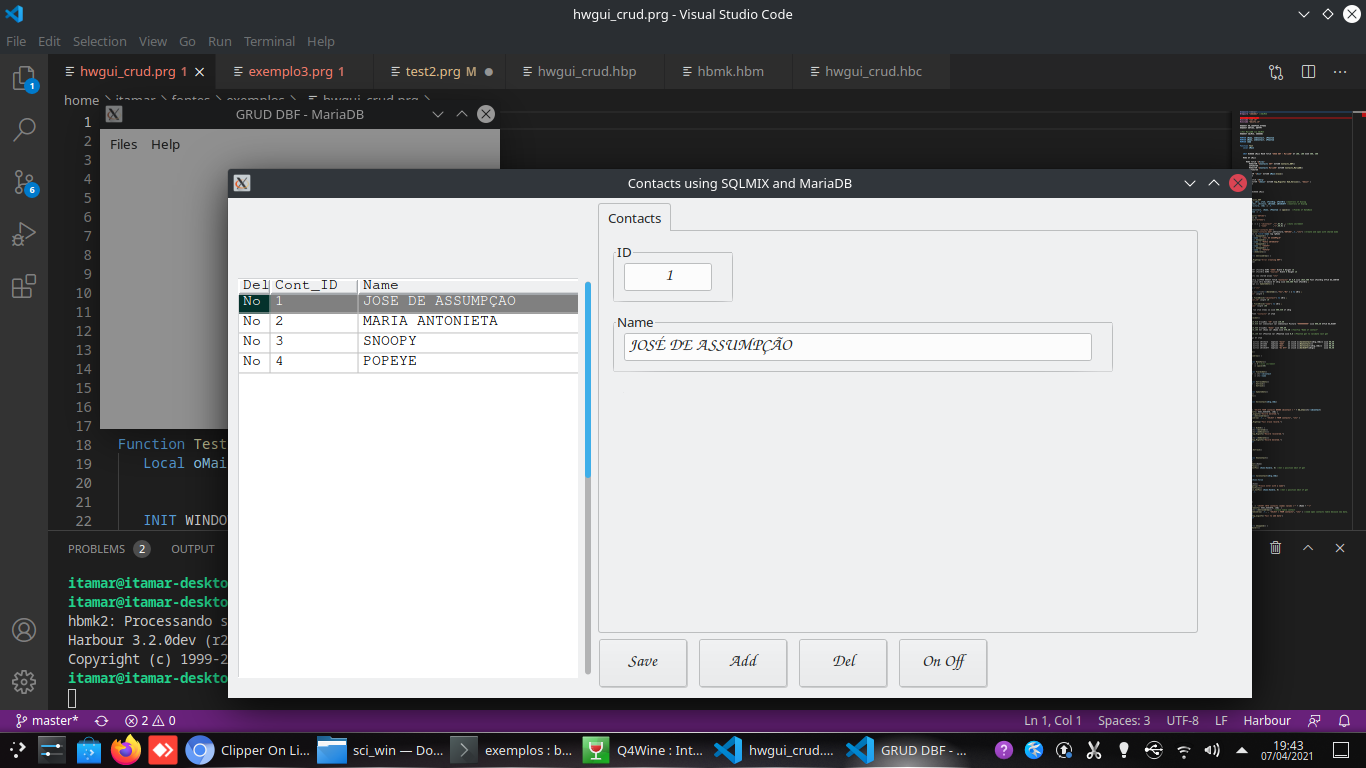Viewport: 1366px width, 768px height.
Task: Open Source Control view icon
Action: pyautogui.click(x=24, y=182)
